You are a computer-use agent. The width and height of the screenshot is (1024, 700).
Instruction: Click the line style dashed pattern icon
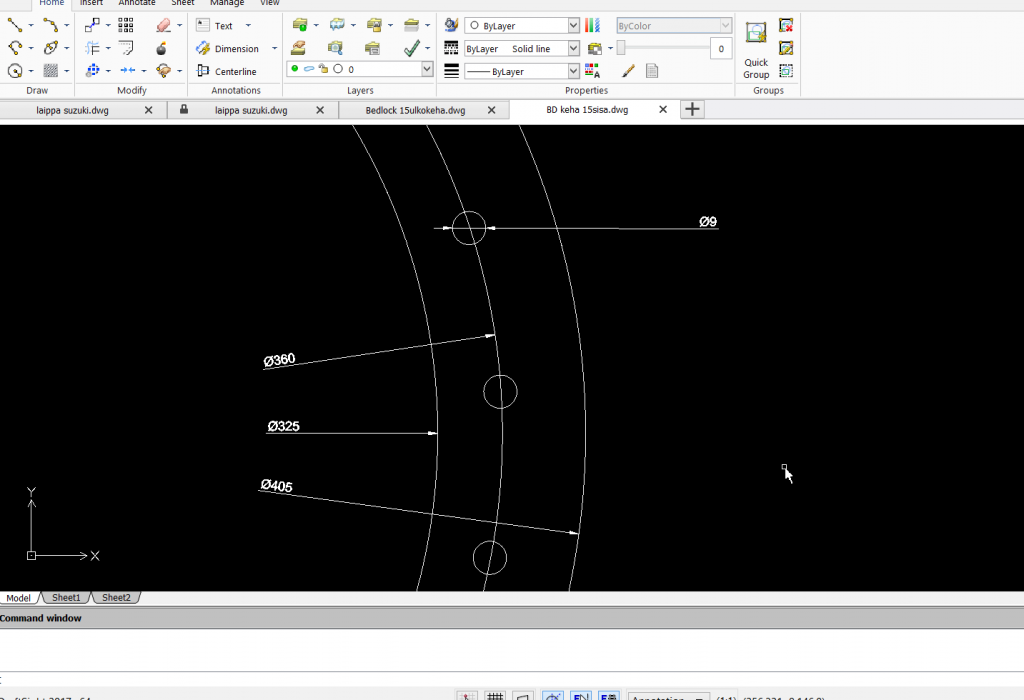point(451,48)
